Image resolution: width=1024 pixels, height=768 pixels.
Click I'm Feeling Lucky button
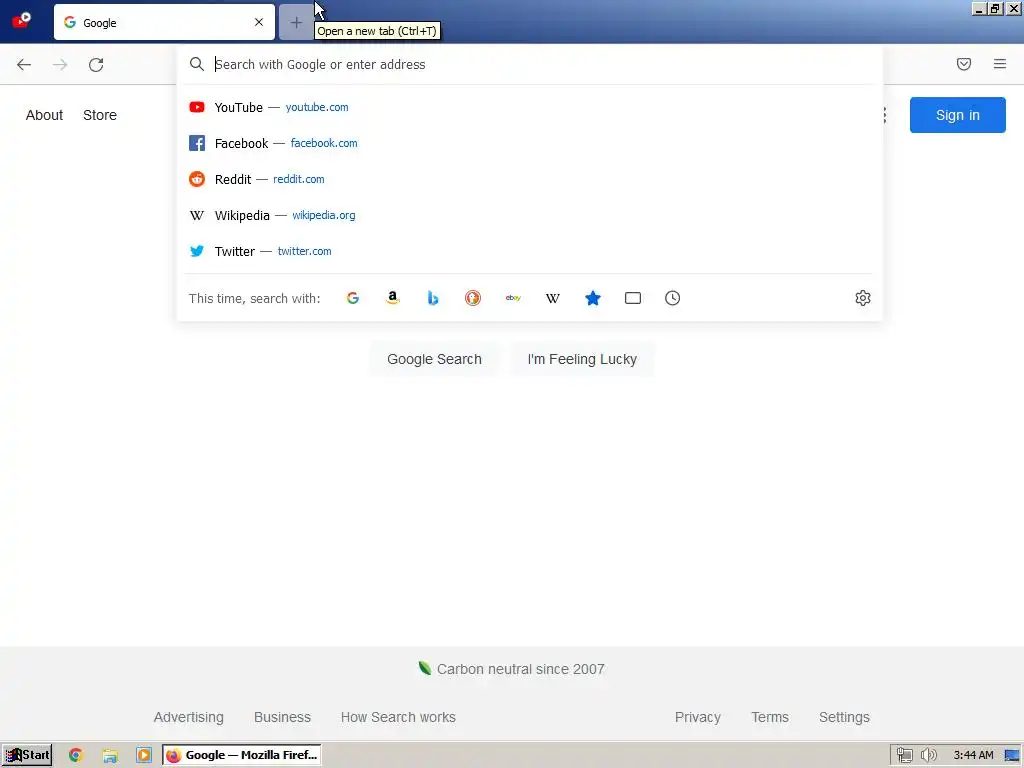582,359
